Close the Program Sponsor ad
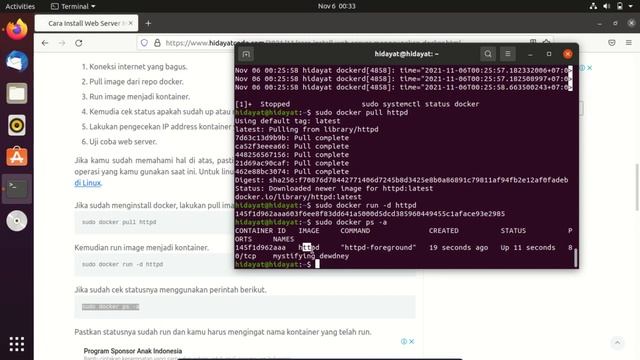This screenshot has width=640, height=360. 412,341
